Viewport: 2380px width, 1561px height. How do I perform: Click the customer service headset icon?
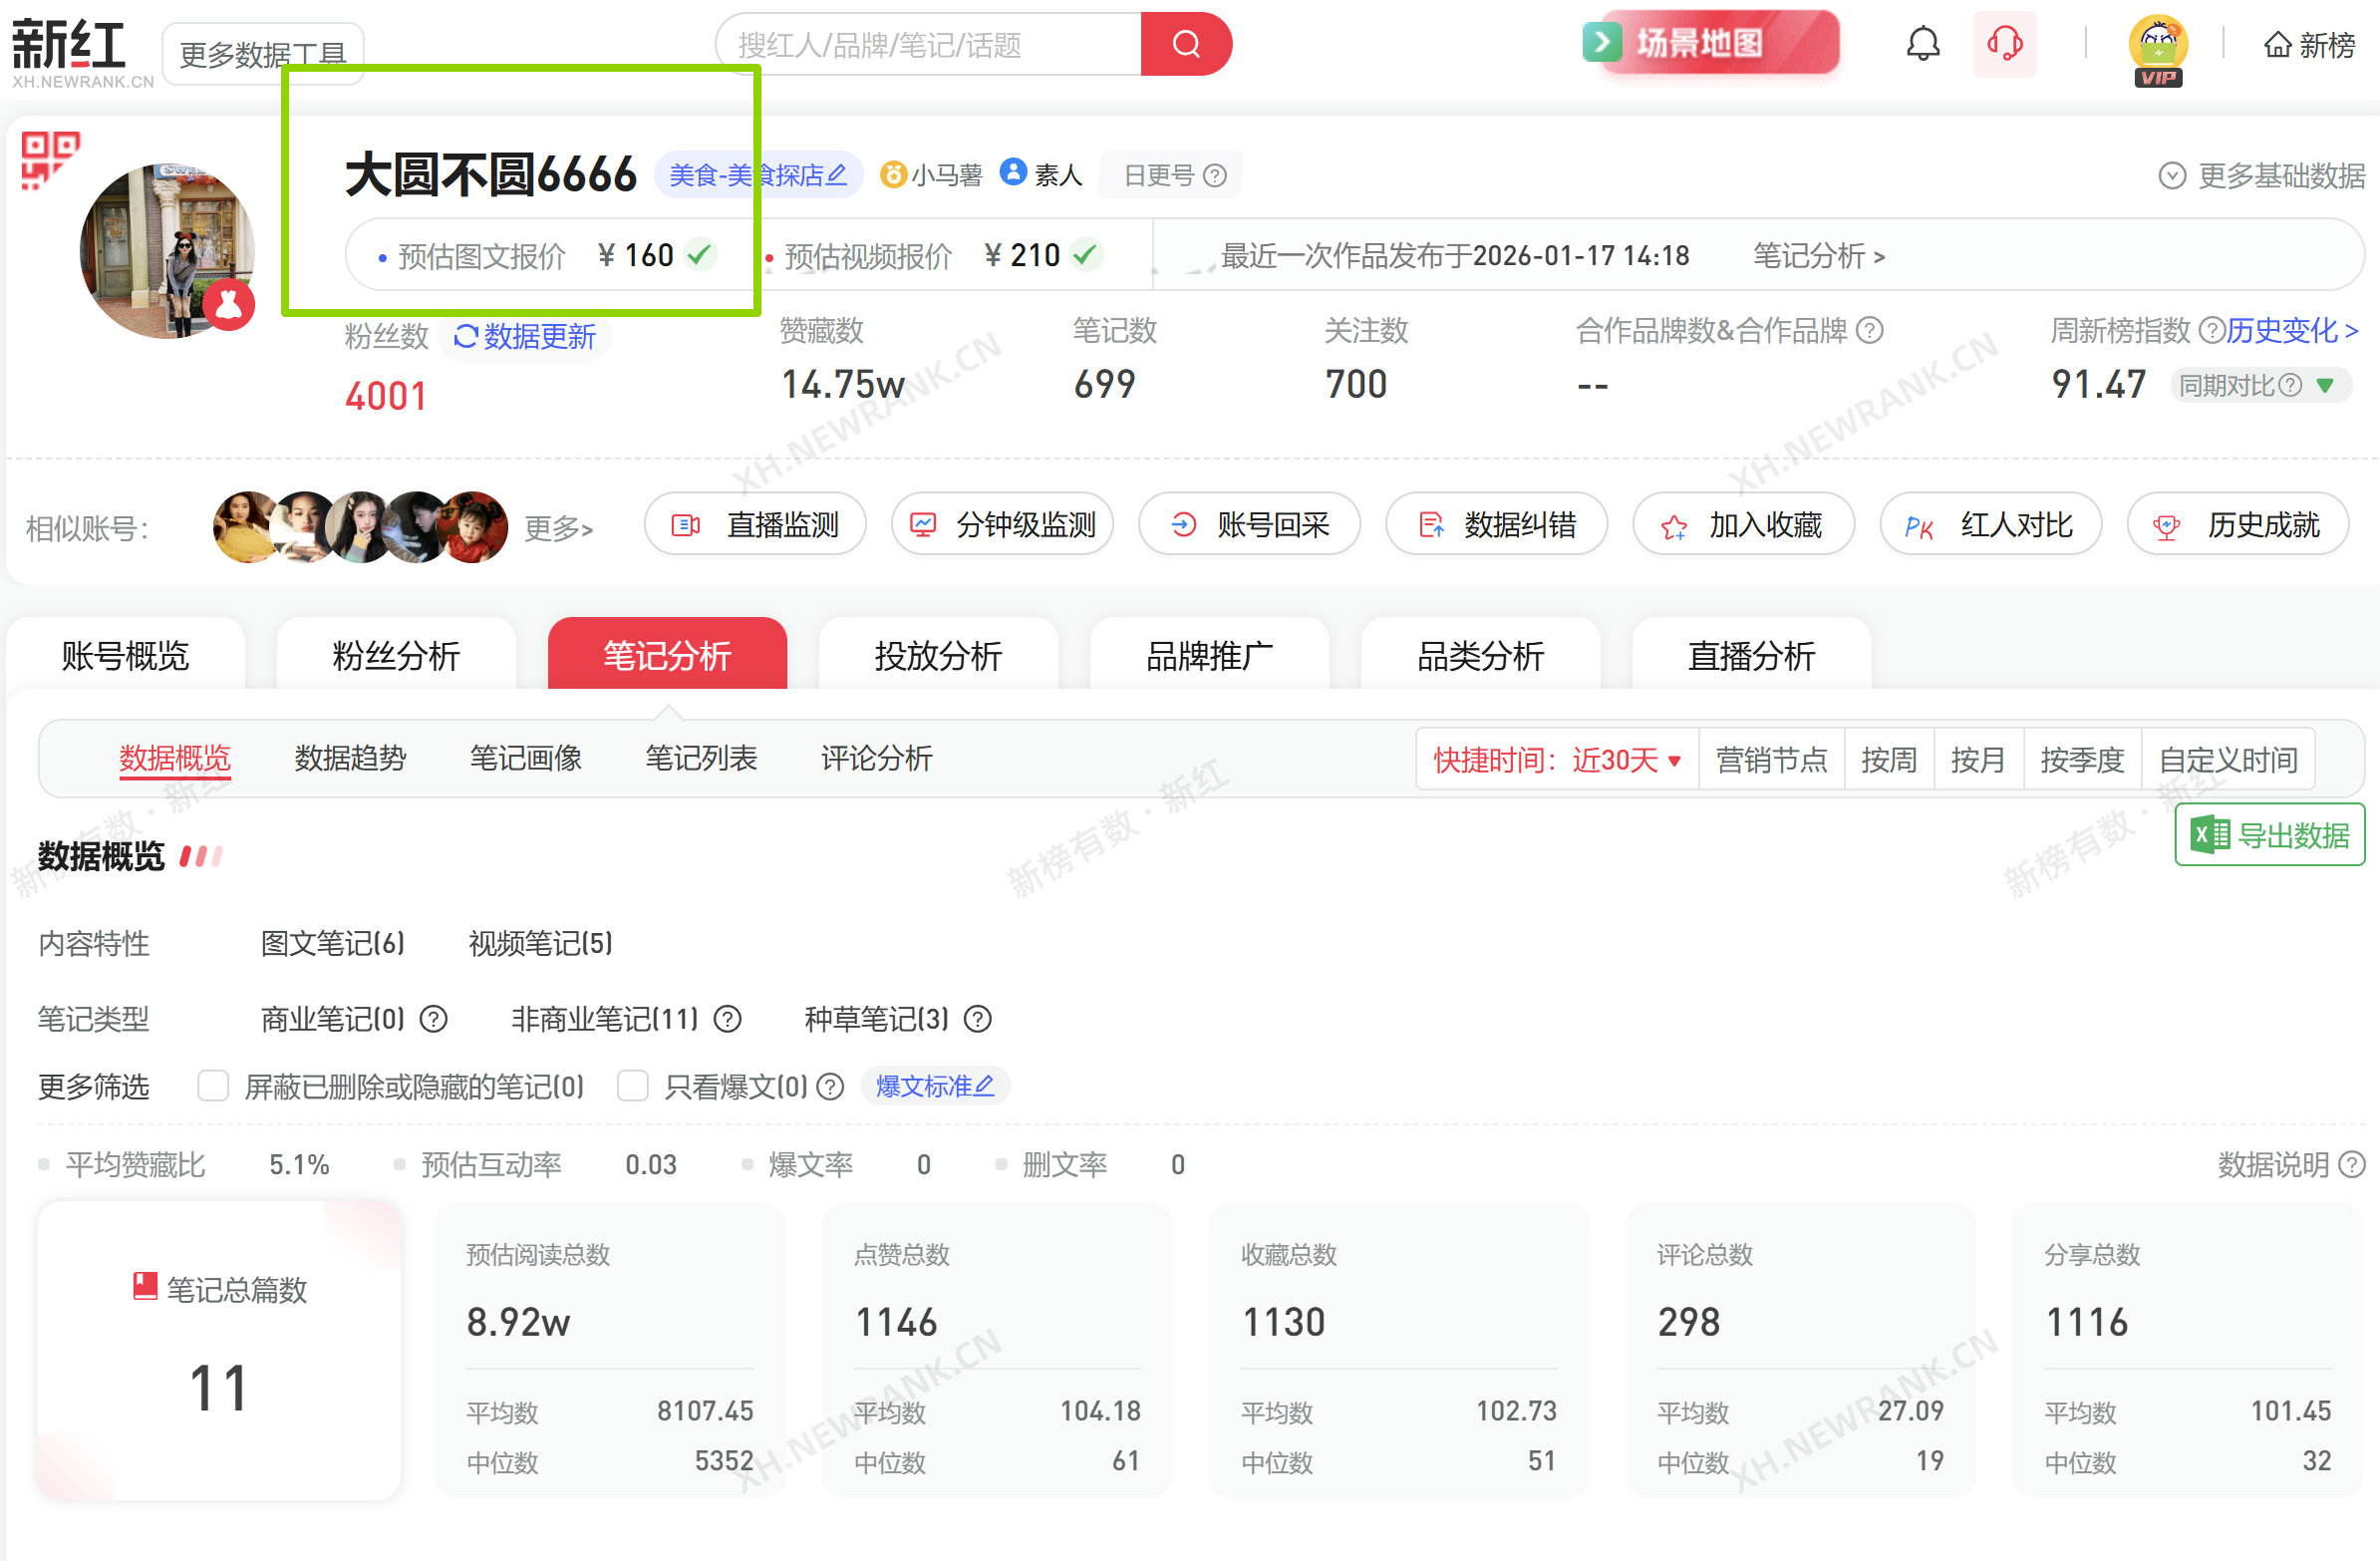(2004, 44)
